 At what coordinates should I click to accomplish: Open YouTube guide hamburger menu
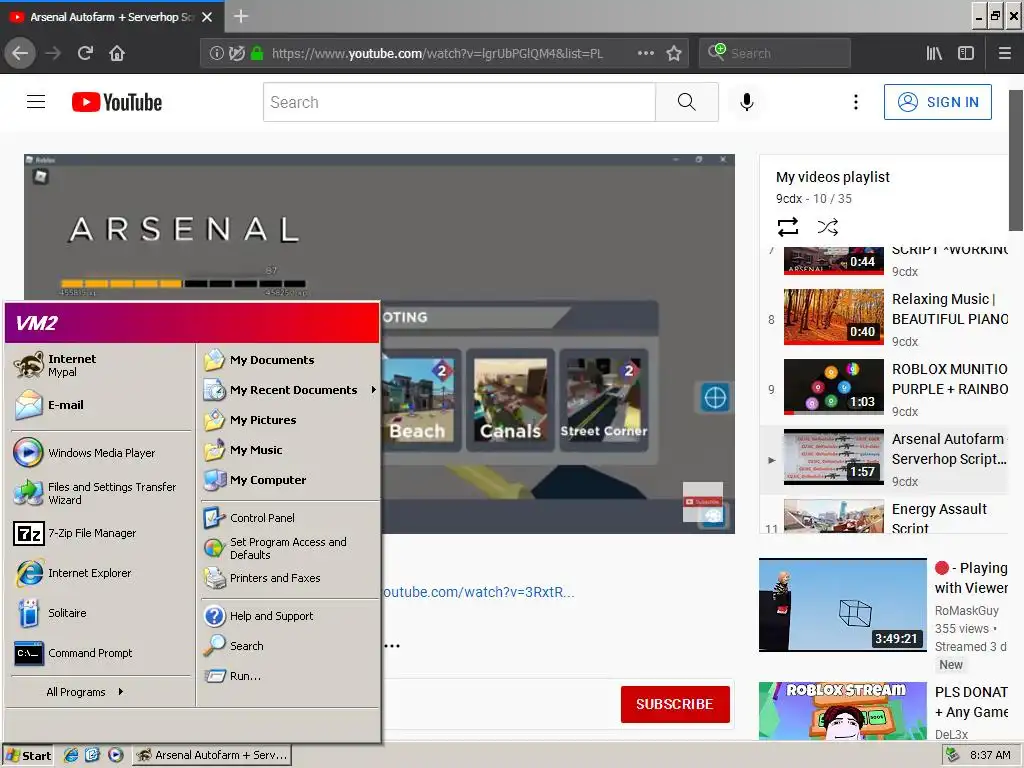coord(36,102)
